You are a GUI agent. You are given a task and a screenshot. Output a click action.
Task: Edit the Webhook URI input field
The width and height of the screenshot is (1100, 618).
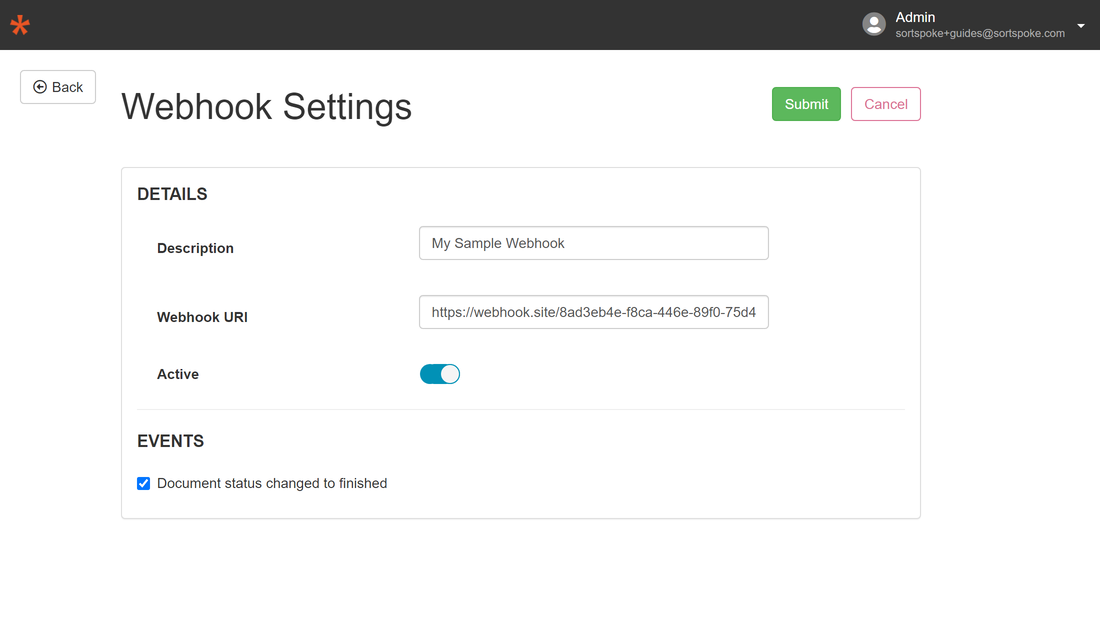coord(593,312)
